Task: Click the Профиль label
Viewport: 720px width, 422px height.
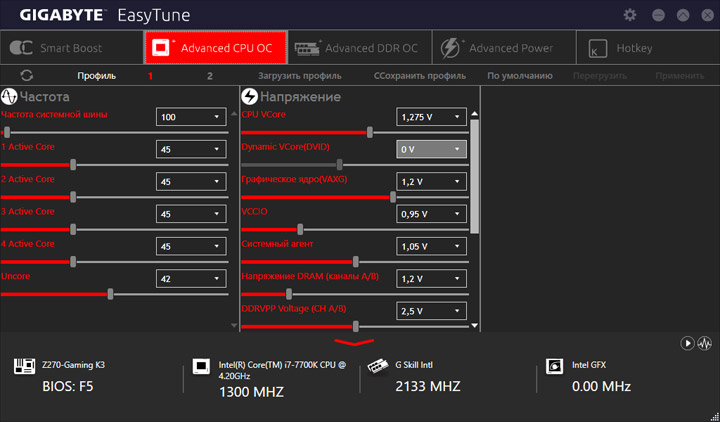Action: tap(96, 76)
